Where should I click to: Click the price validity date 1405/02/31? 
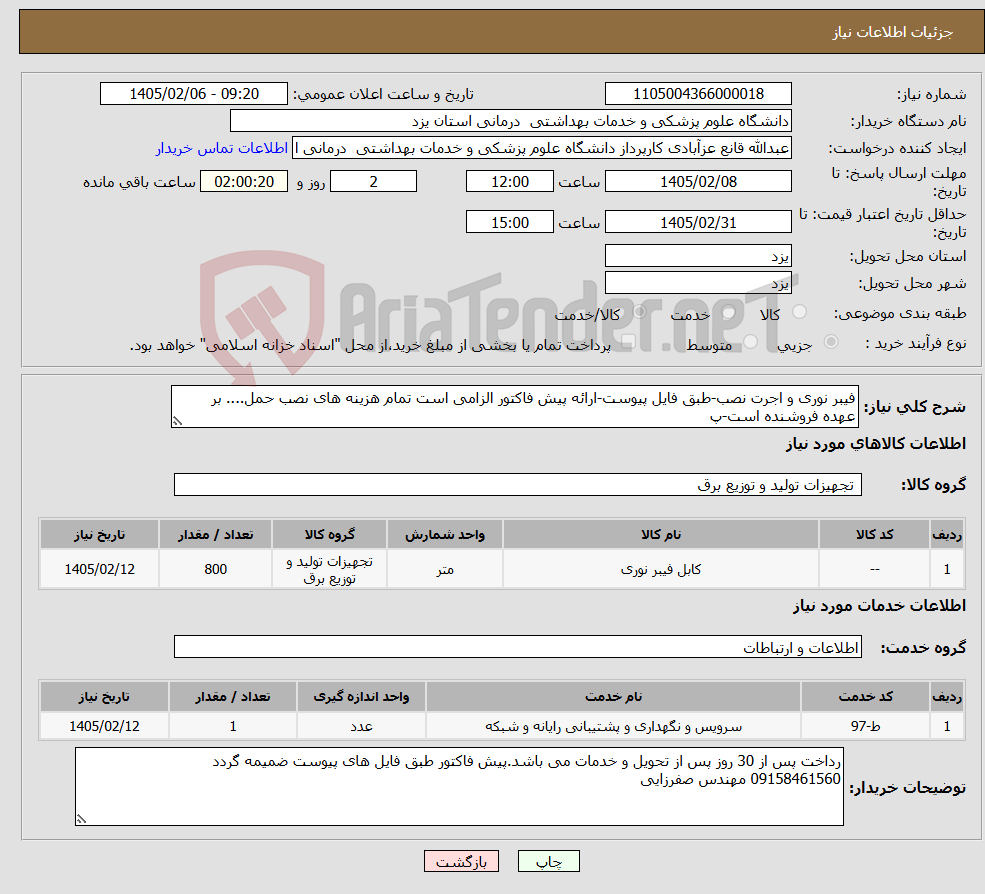698,222
